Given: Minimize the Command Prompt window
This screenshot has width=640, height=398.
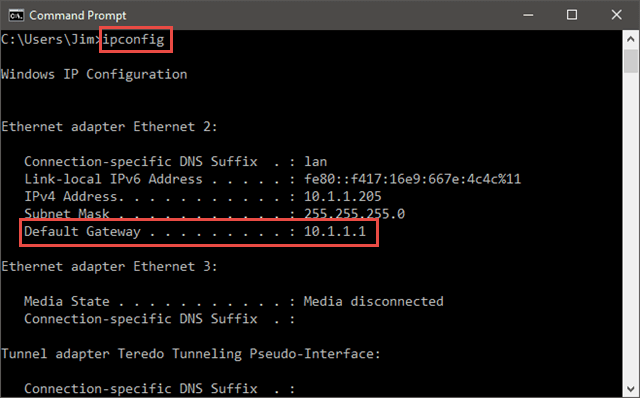Looking at the screenshot, I should click(528, 15).
